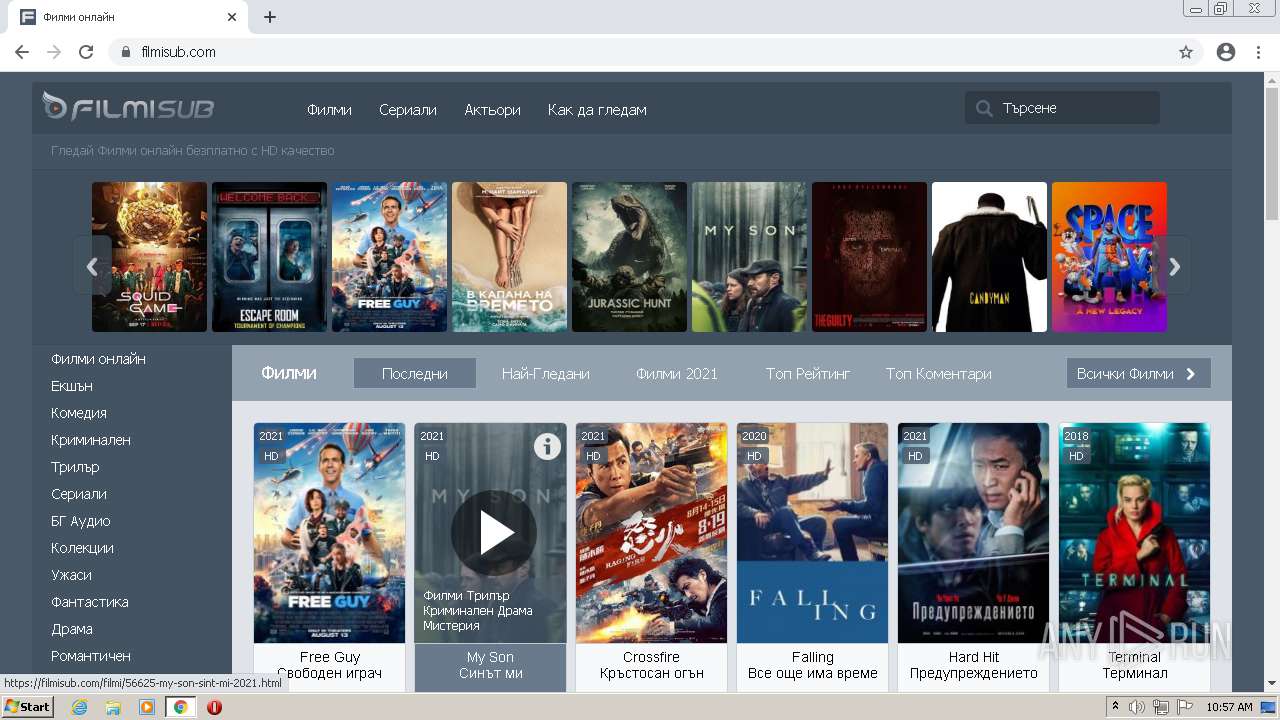The width and height of the screenshot is (1280, 720).
Task: Switch to Топ Рейтинг tab
Action: [808, 373]
